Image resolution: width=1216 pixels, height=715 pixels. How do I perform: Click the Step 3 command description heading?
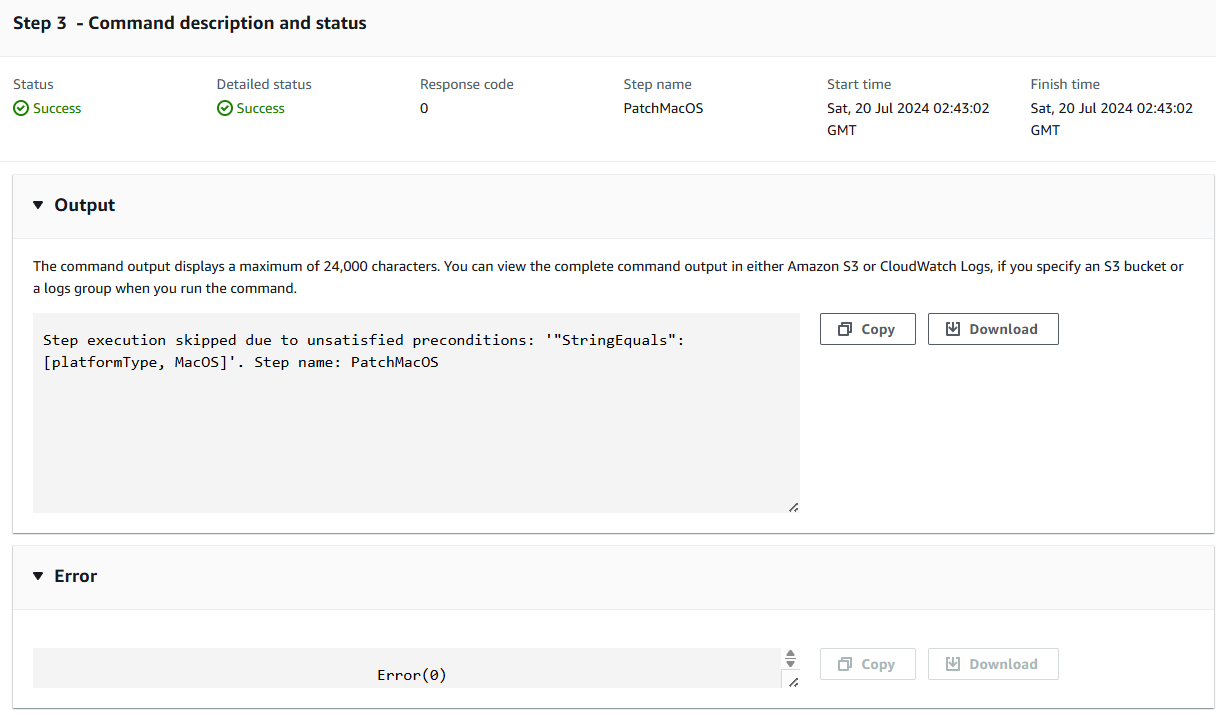190,23
